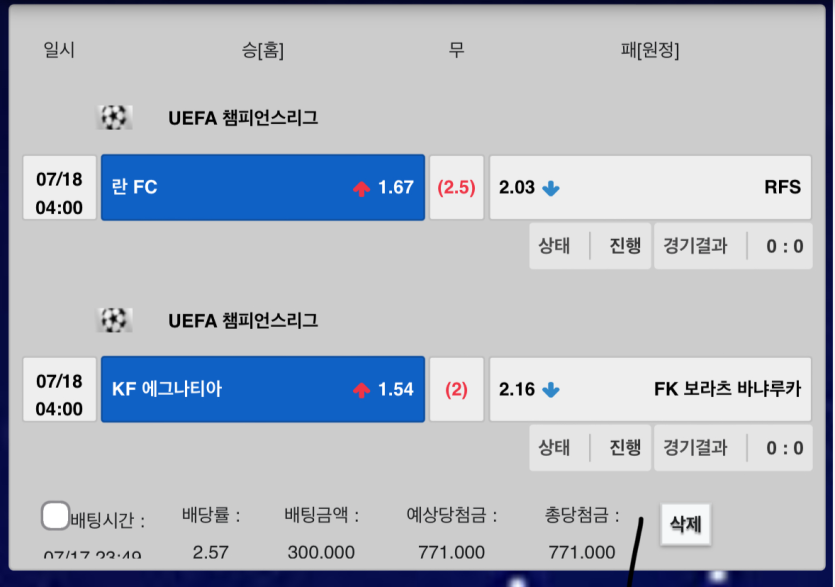Click the 패[원정] column header
The image size is (835, 587).
(x=650, y=50)
